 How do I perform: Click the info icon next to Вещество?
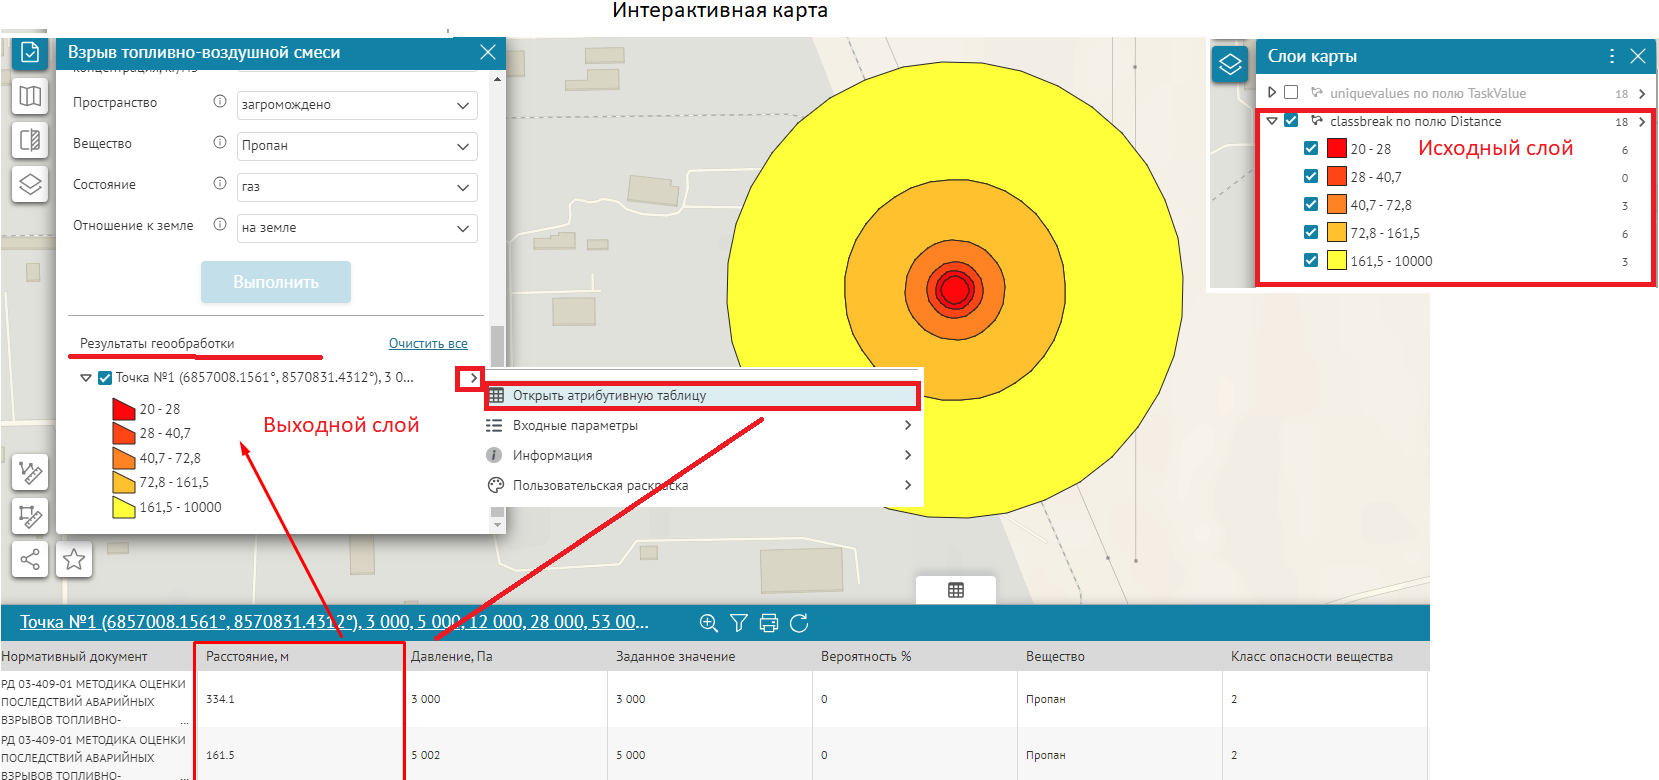(220, 143)
